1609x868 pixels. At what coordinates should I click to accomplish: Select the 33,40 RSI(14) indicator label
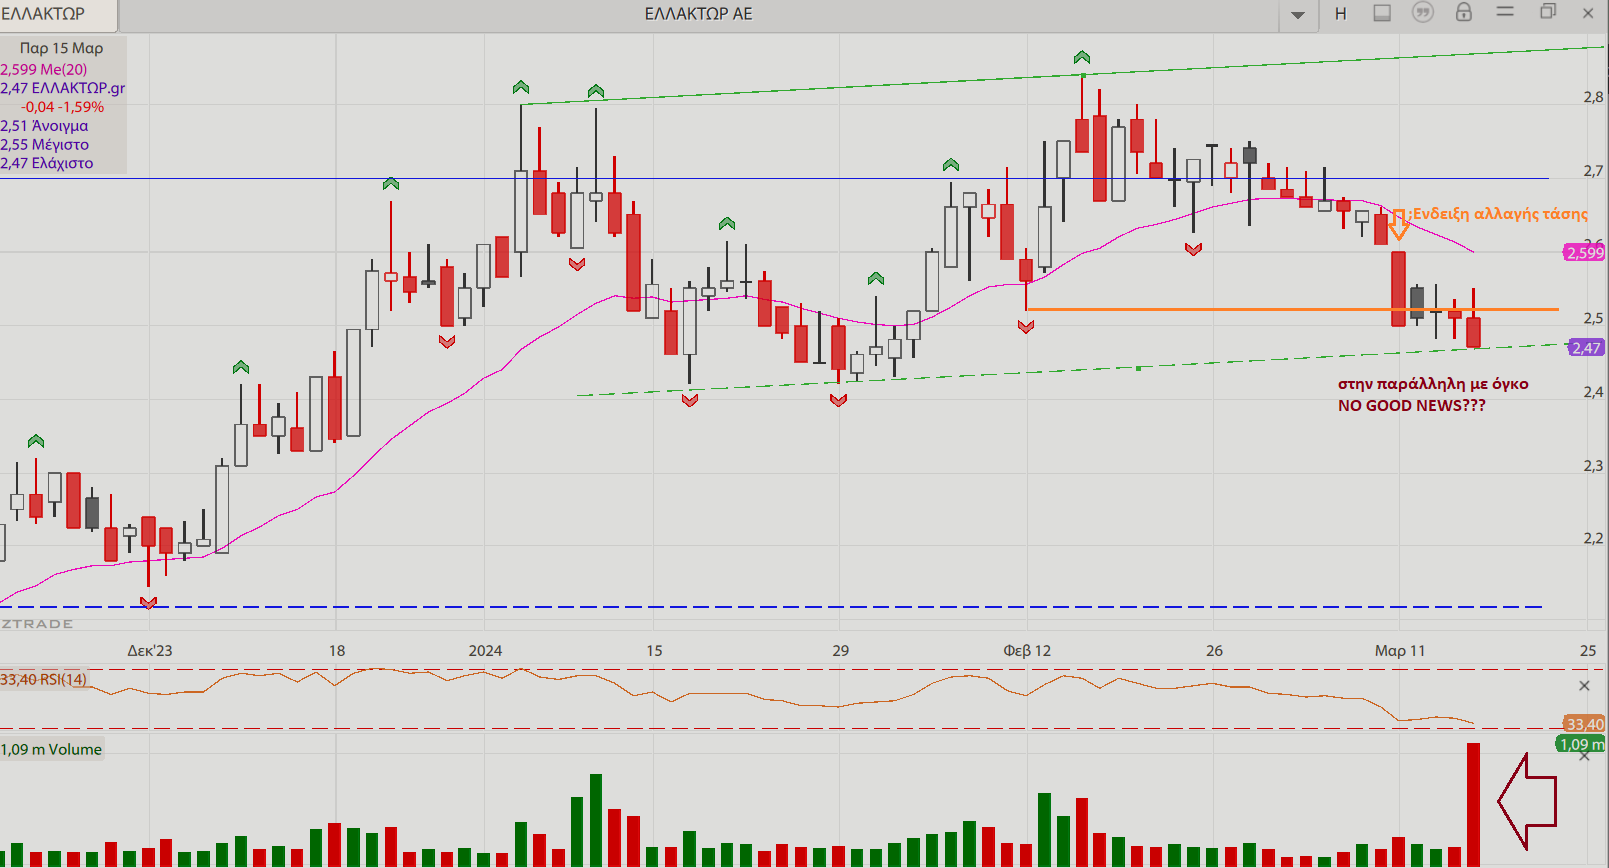(43, 679)
